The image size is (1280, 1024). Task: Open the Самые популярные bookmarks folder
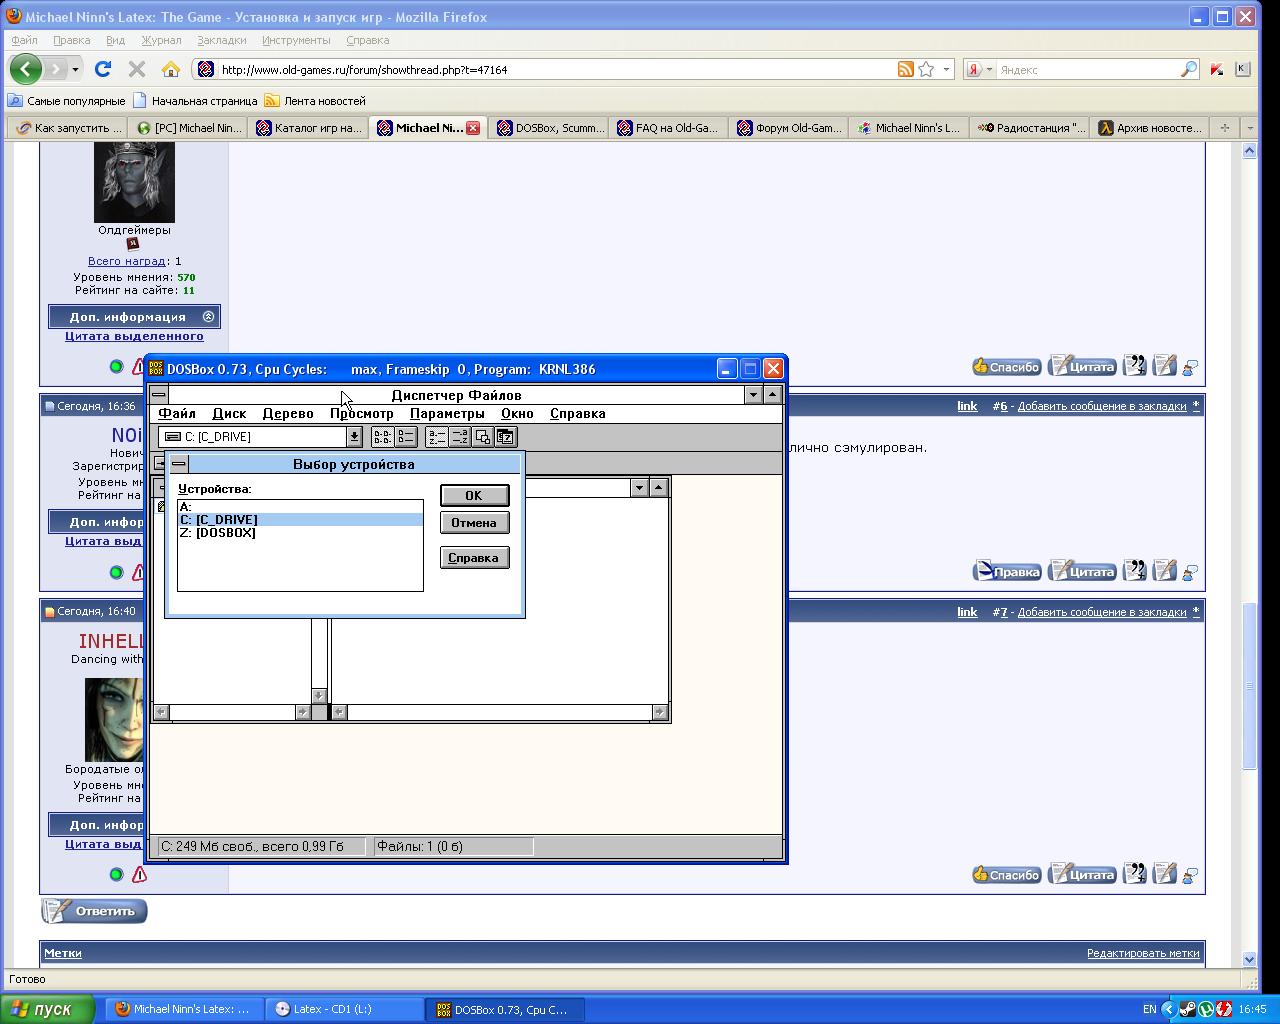[x=67, y=101]
